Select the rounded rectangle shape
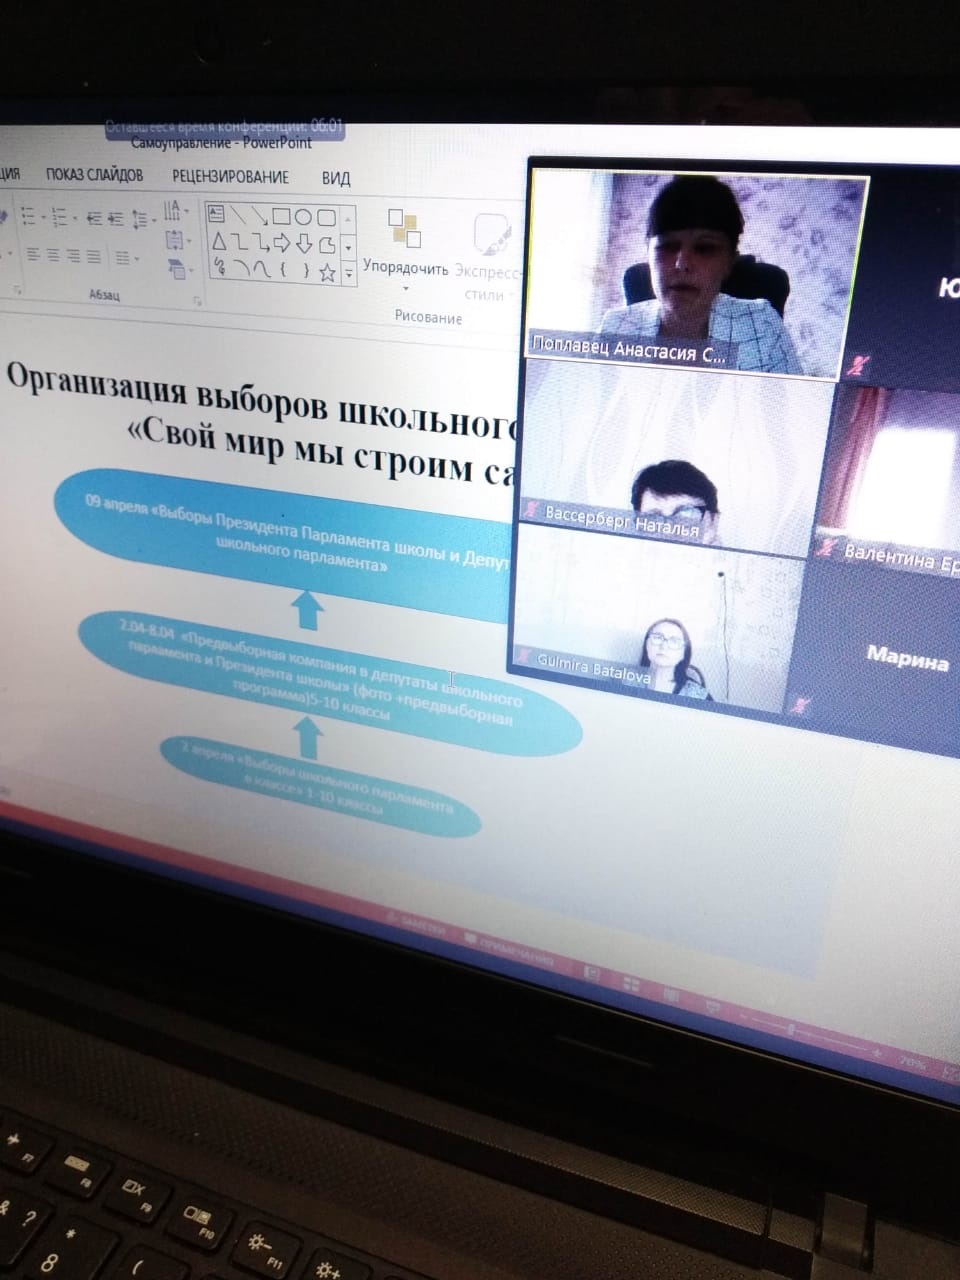Viewport: 960px width, 1280px height. [325, 218]
